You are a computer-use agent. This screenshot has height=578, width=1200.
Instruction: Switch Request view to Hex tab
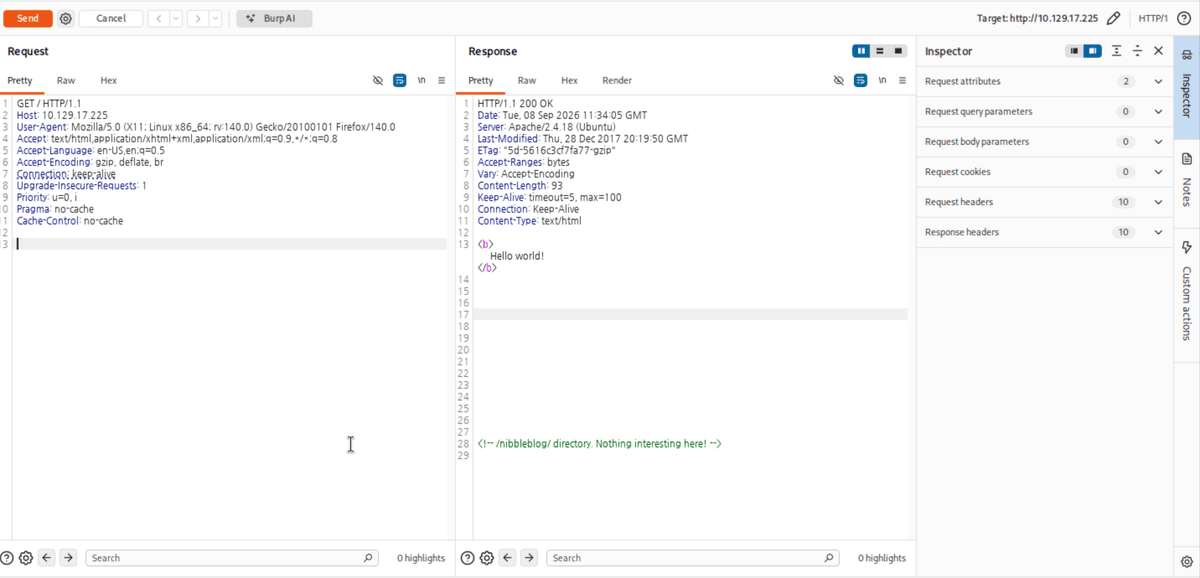tap(108, 80)
